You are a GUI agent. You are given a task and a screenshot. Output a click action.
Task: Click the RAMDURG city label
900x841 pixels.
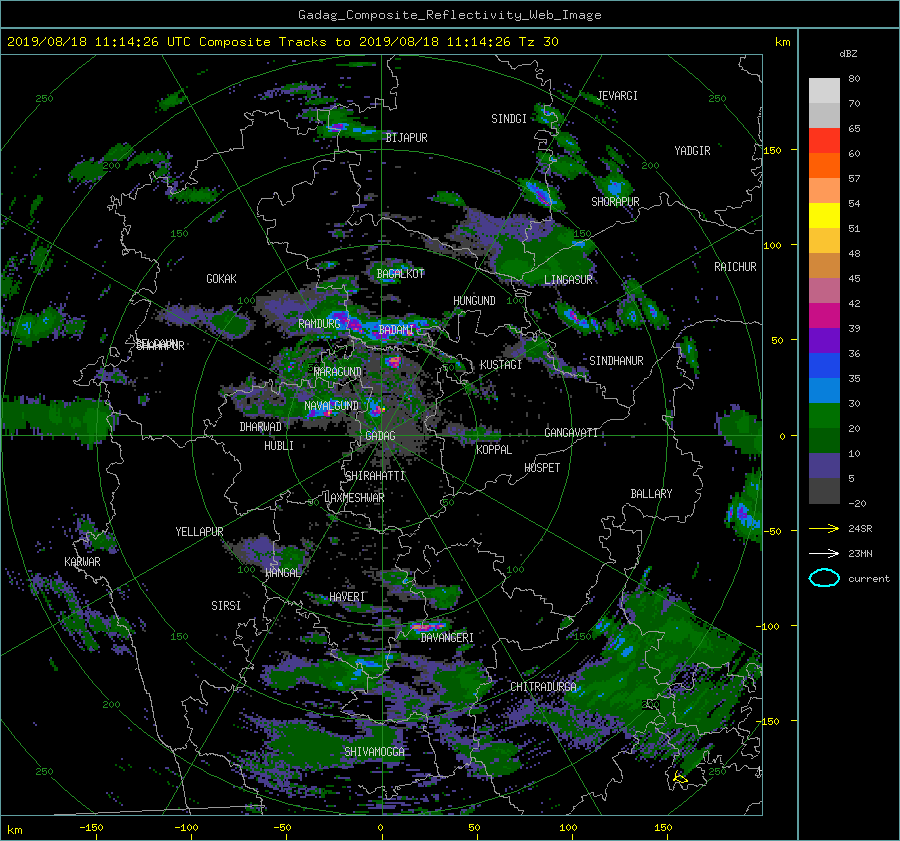[319, 324]
